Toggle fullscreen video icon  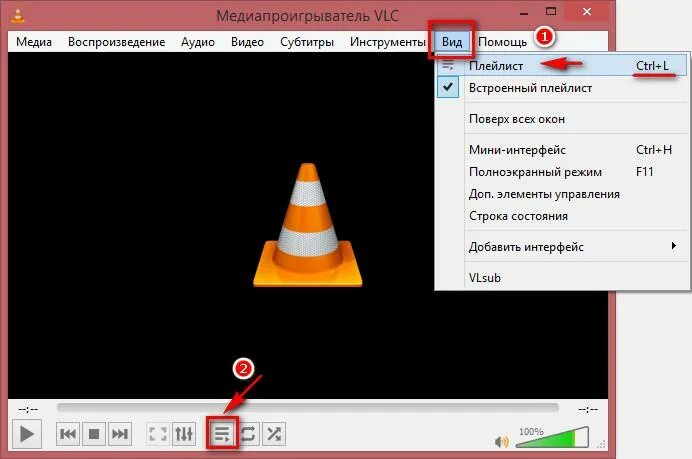(x=158, y=434)
